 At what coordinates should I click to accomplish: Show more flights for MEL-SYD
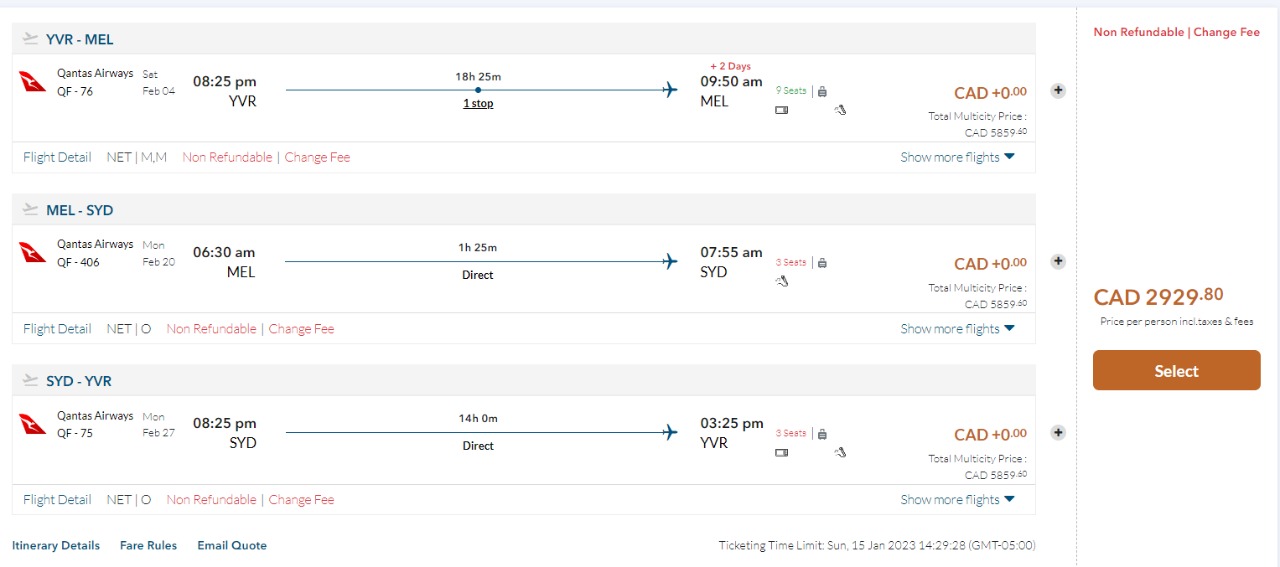coord(957,329)
